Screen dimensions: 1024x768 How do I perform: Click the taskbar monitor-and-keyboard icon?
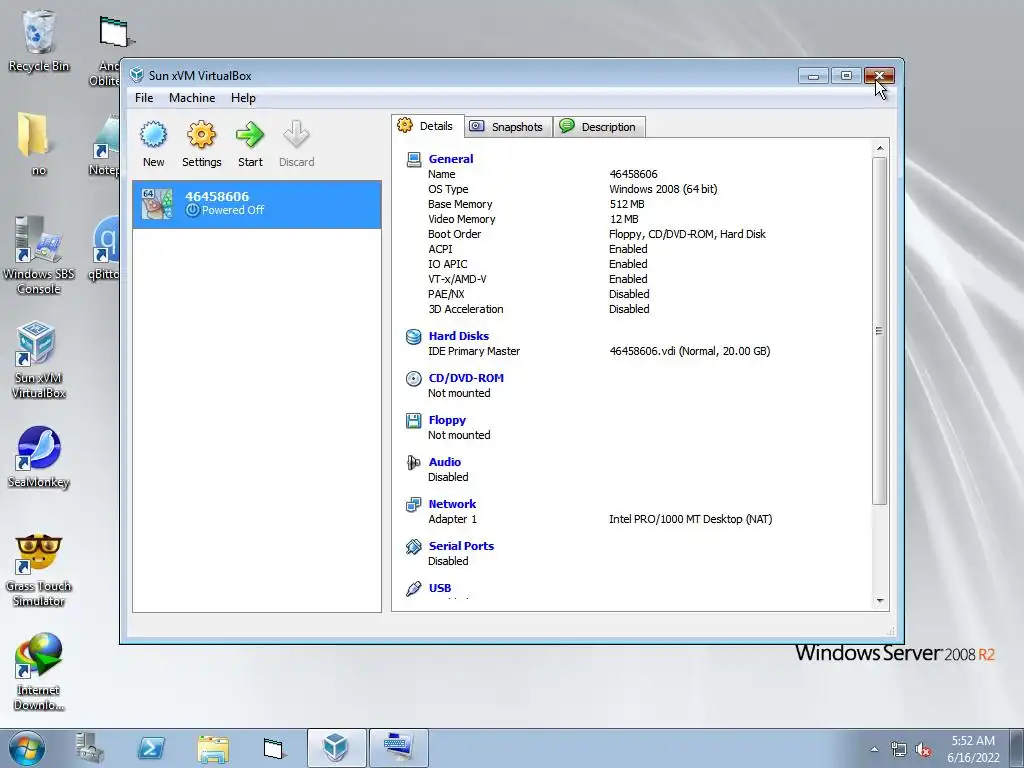tap(398, 748)
